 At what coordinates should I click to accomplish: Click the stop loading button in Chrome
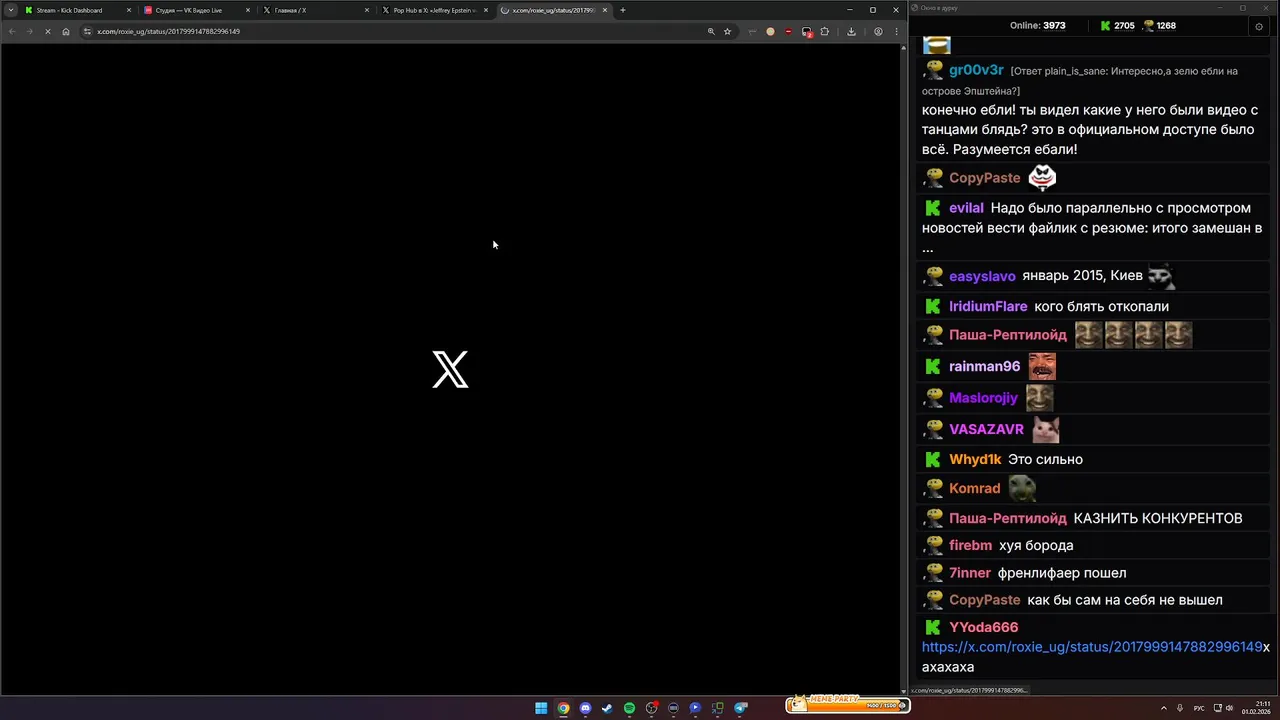coord(48,31)
